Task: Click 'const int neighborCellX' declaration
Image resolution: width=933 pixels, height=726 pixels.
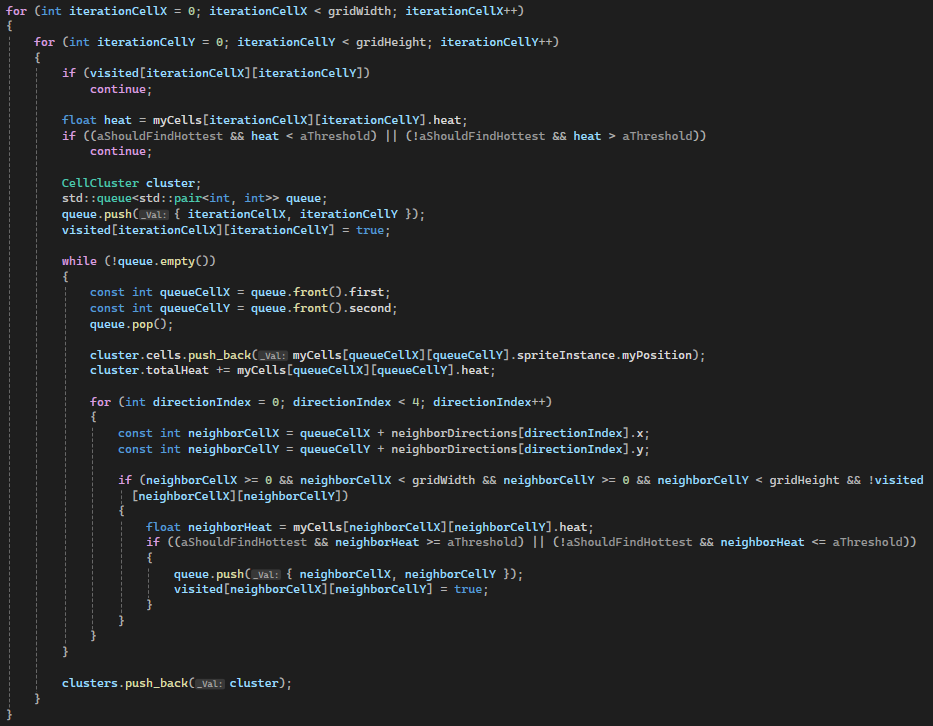Action: (x=198, y=433)
